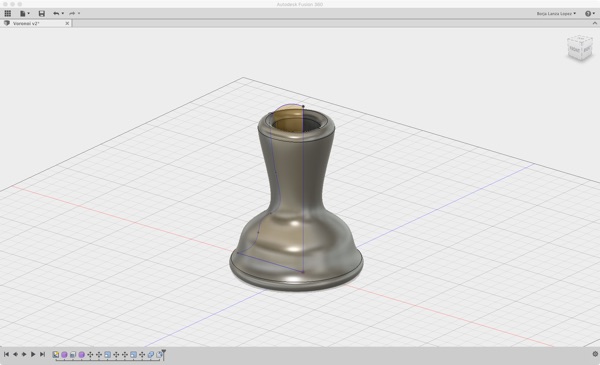600x365 pixels.
Task: Open the redo history dropdown arrow
Action: point(79,13)
